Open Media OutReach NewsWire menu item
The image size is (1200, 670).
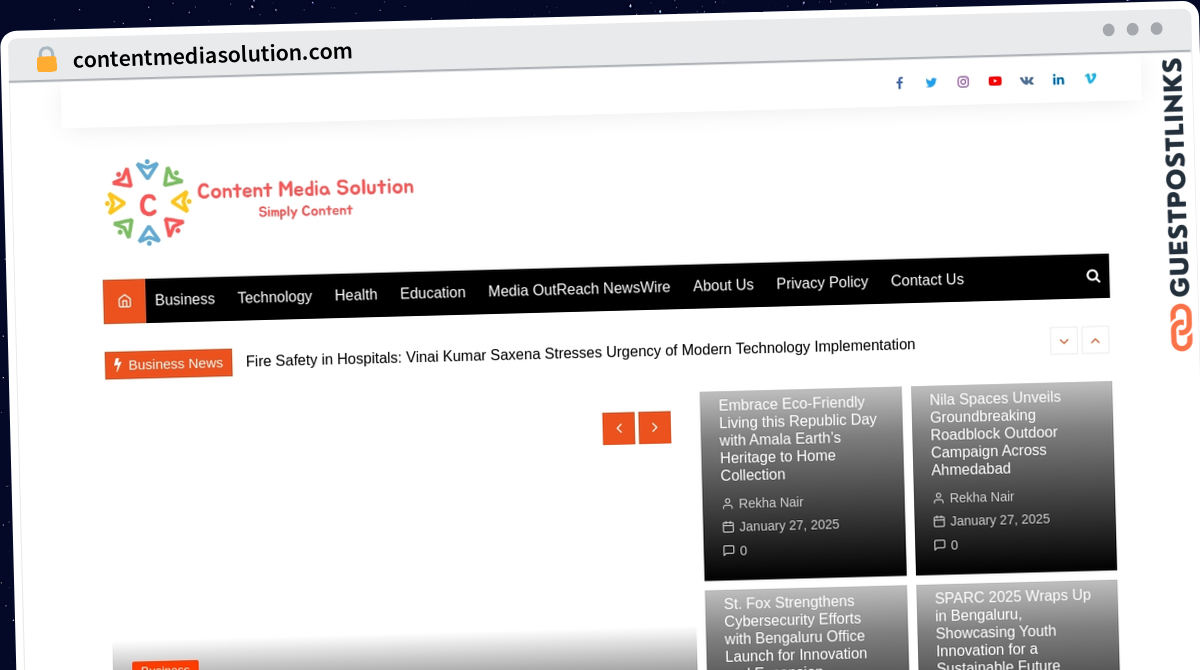click(579, 289)
